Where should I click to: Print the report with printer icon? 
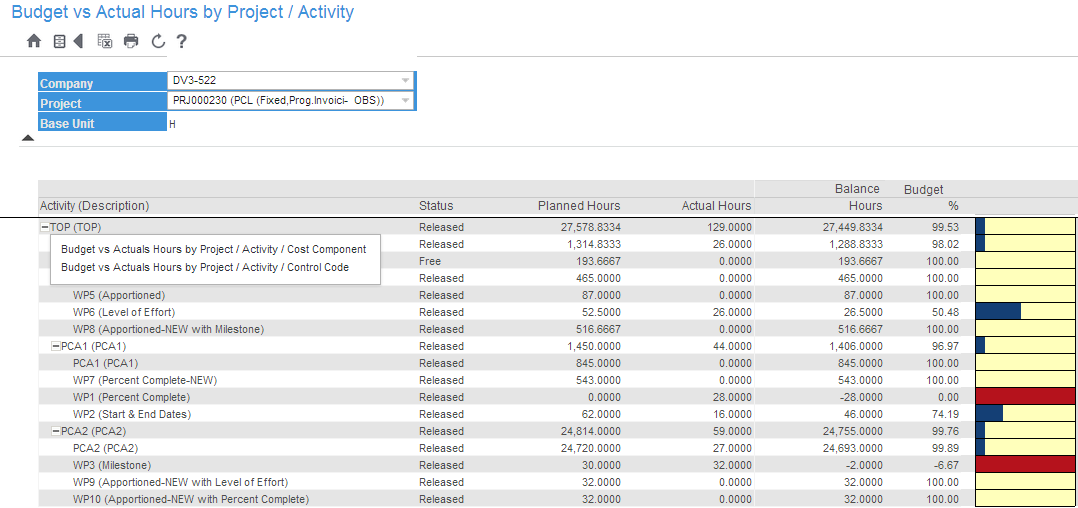(131, 41)
